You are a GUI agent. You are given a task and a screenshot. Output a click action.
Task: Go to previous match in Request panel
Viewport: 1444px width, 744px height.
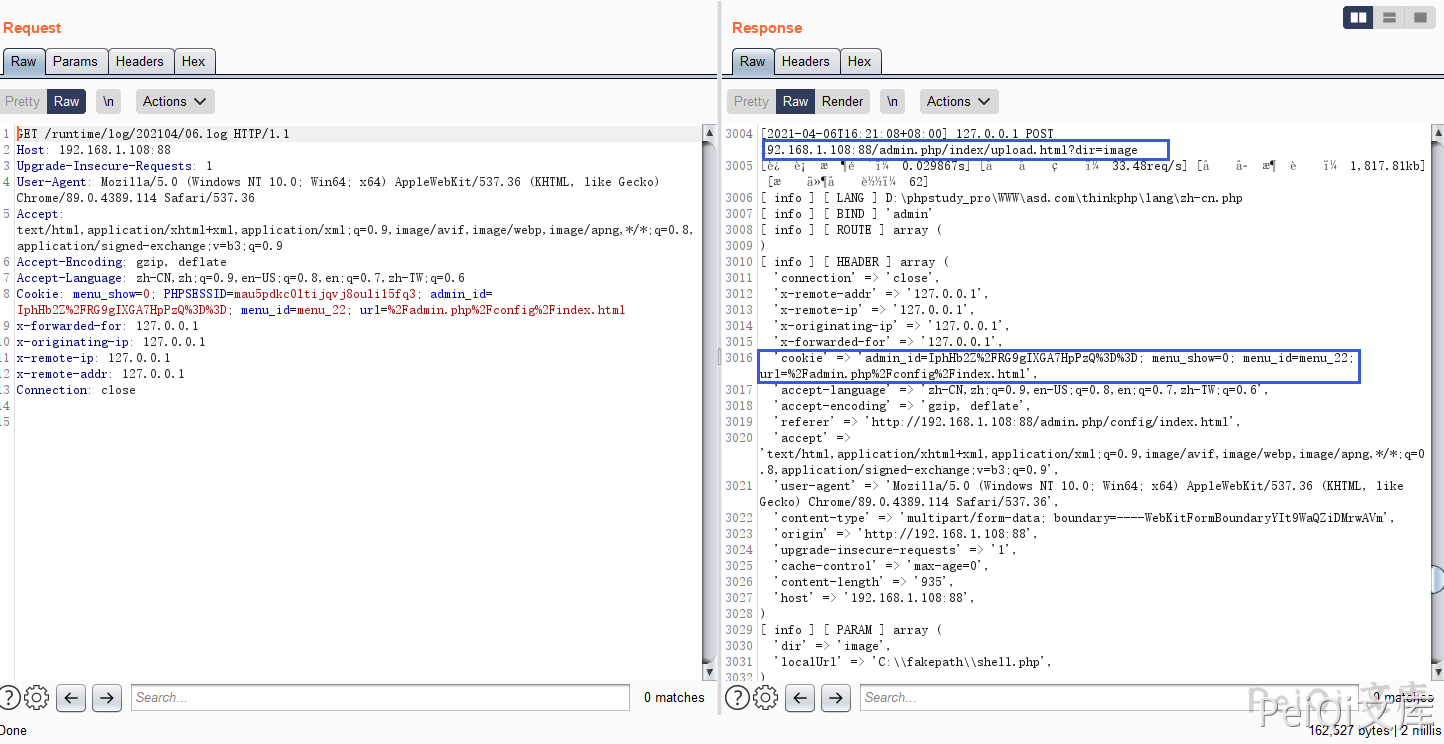click(70, 697)
